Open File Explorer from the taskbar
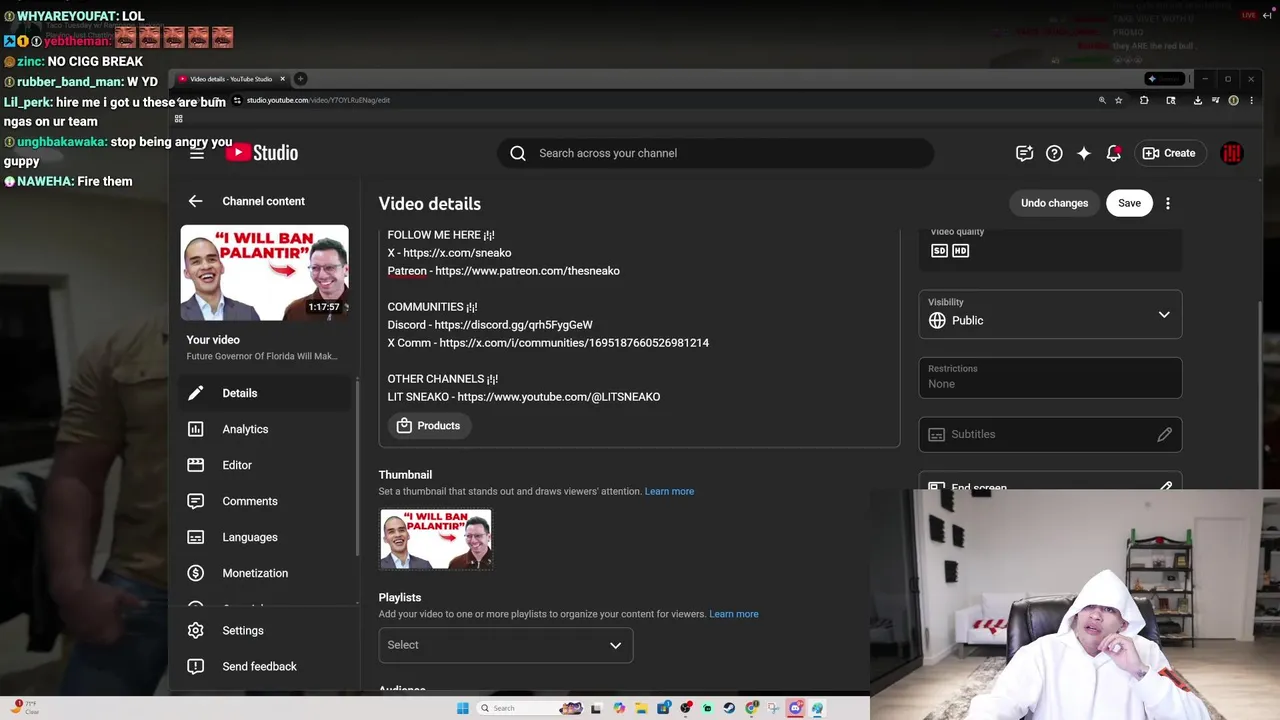1280x720 pixels. 640,708
